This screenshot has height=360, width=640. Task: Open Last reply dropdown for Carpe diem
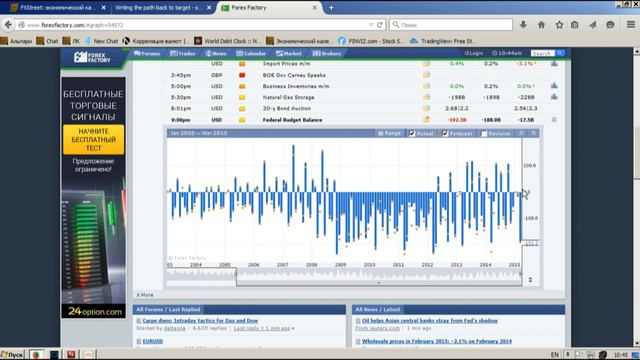tap(264, 328)
